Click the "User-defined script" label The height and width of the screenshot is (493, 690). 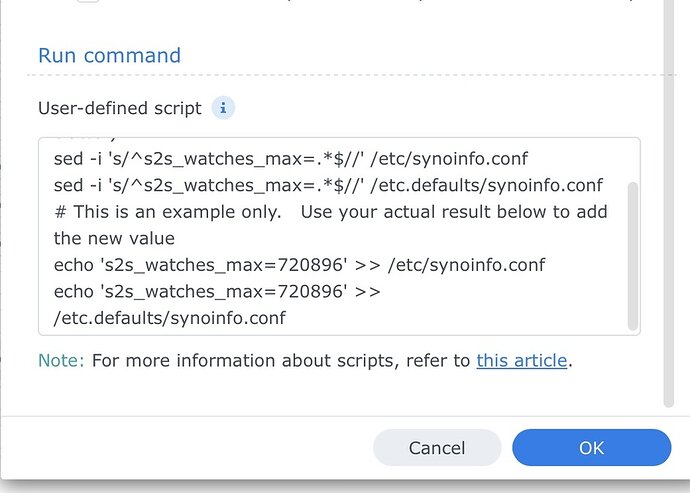click(120, 108)
